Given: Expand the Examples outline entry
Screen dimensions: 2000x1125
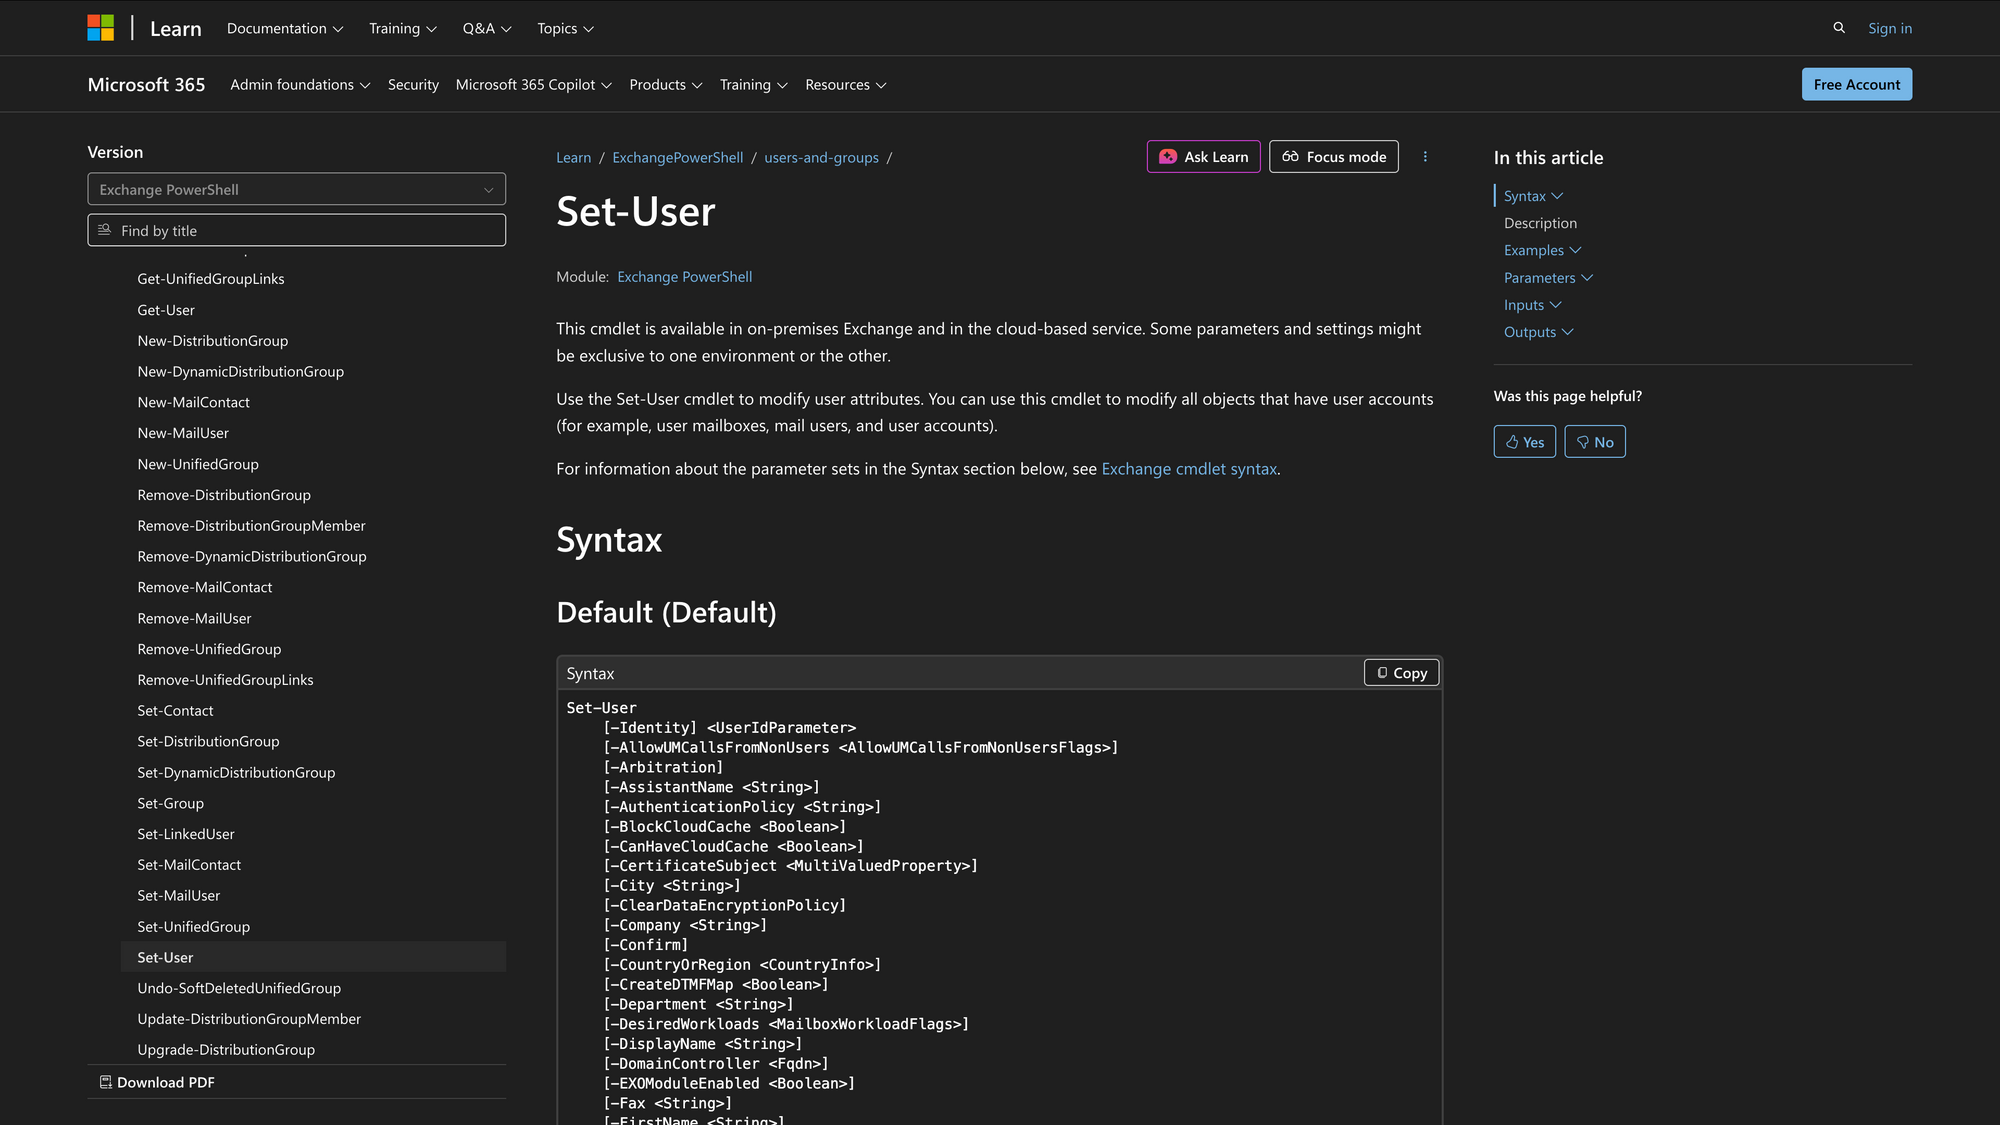Looking at the screenshot, I should pos(1575,250).
